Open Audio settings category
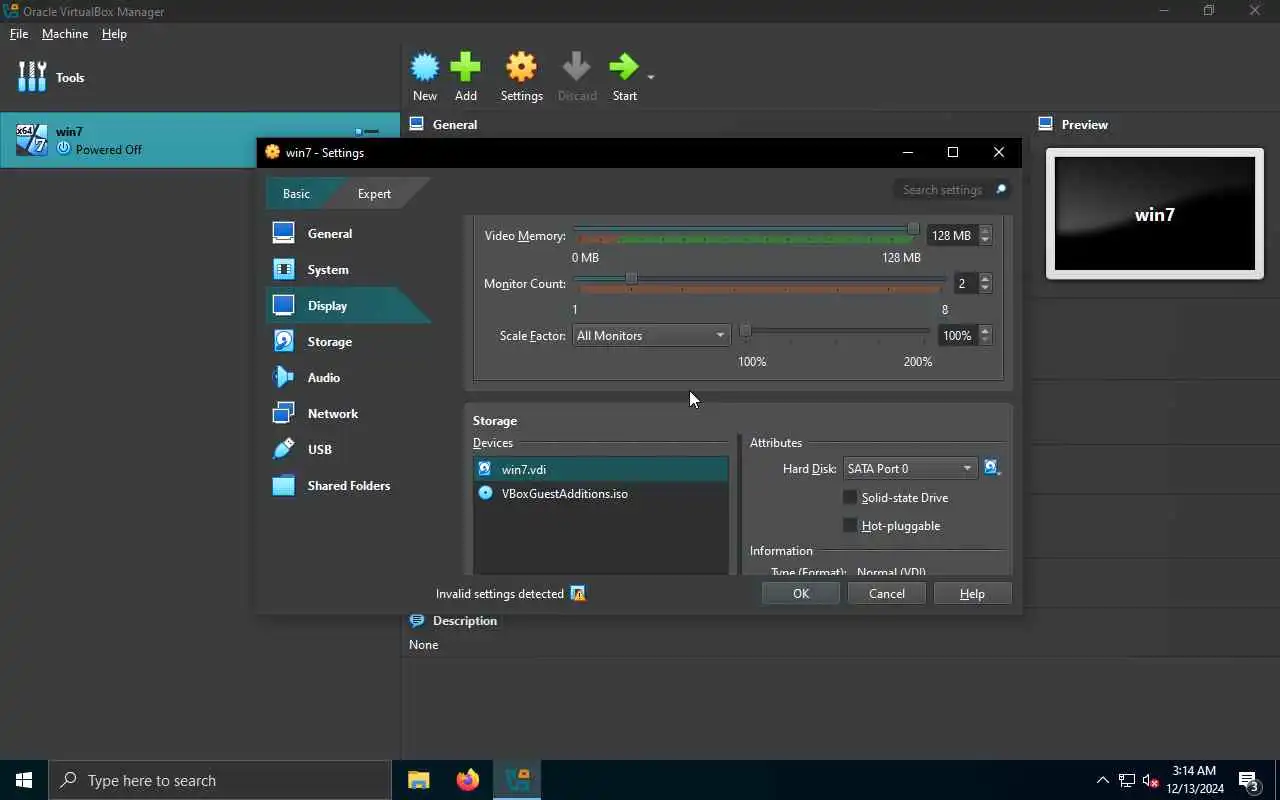The height and width of the screenshot is (800, 1280). click(x=348, y=377)
